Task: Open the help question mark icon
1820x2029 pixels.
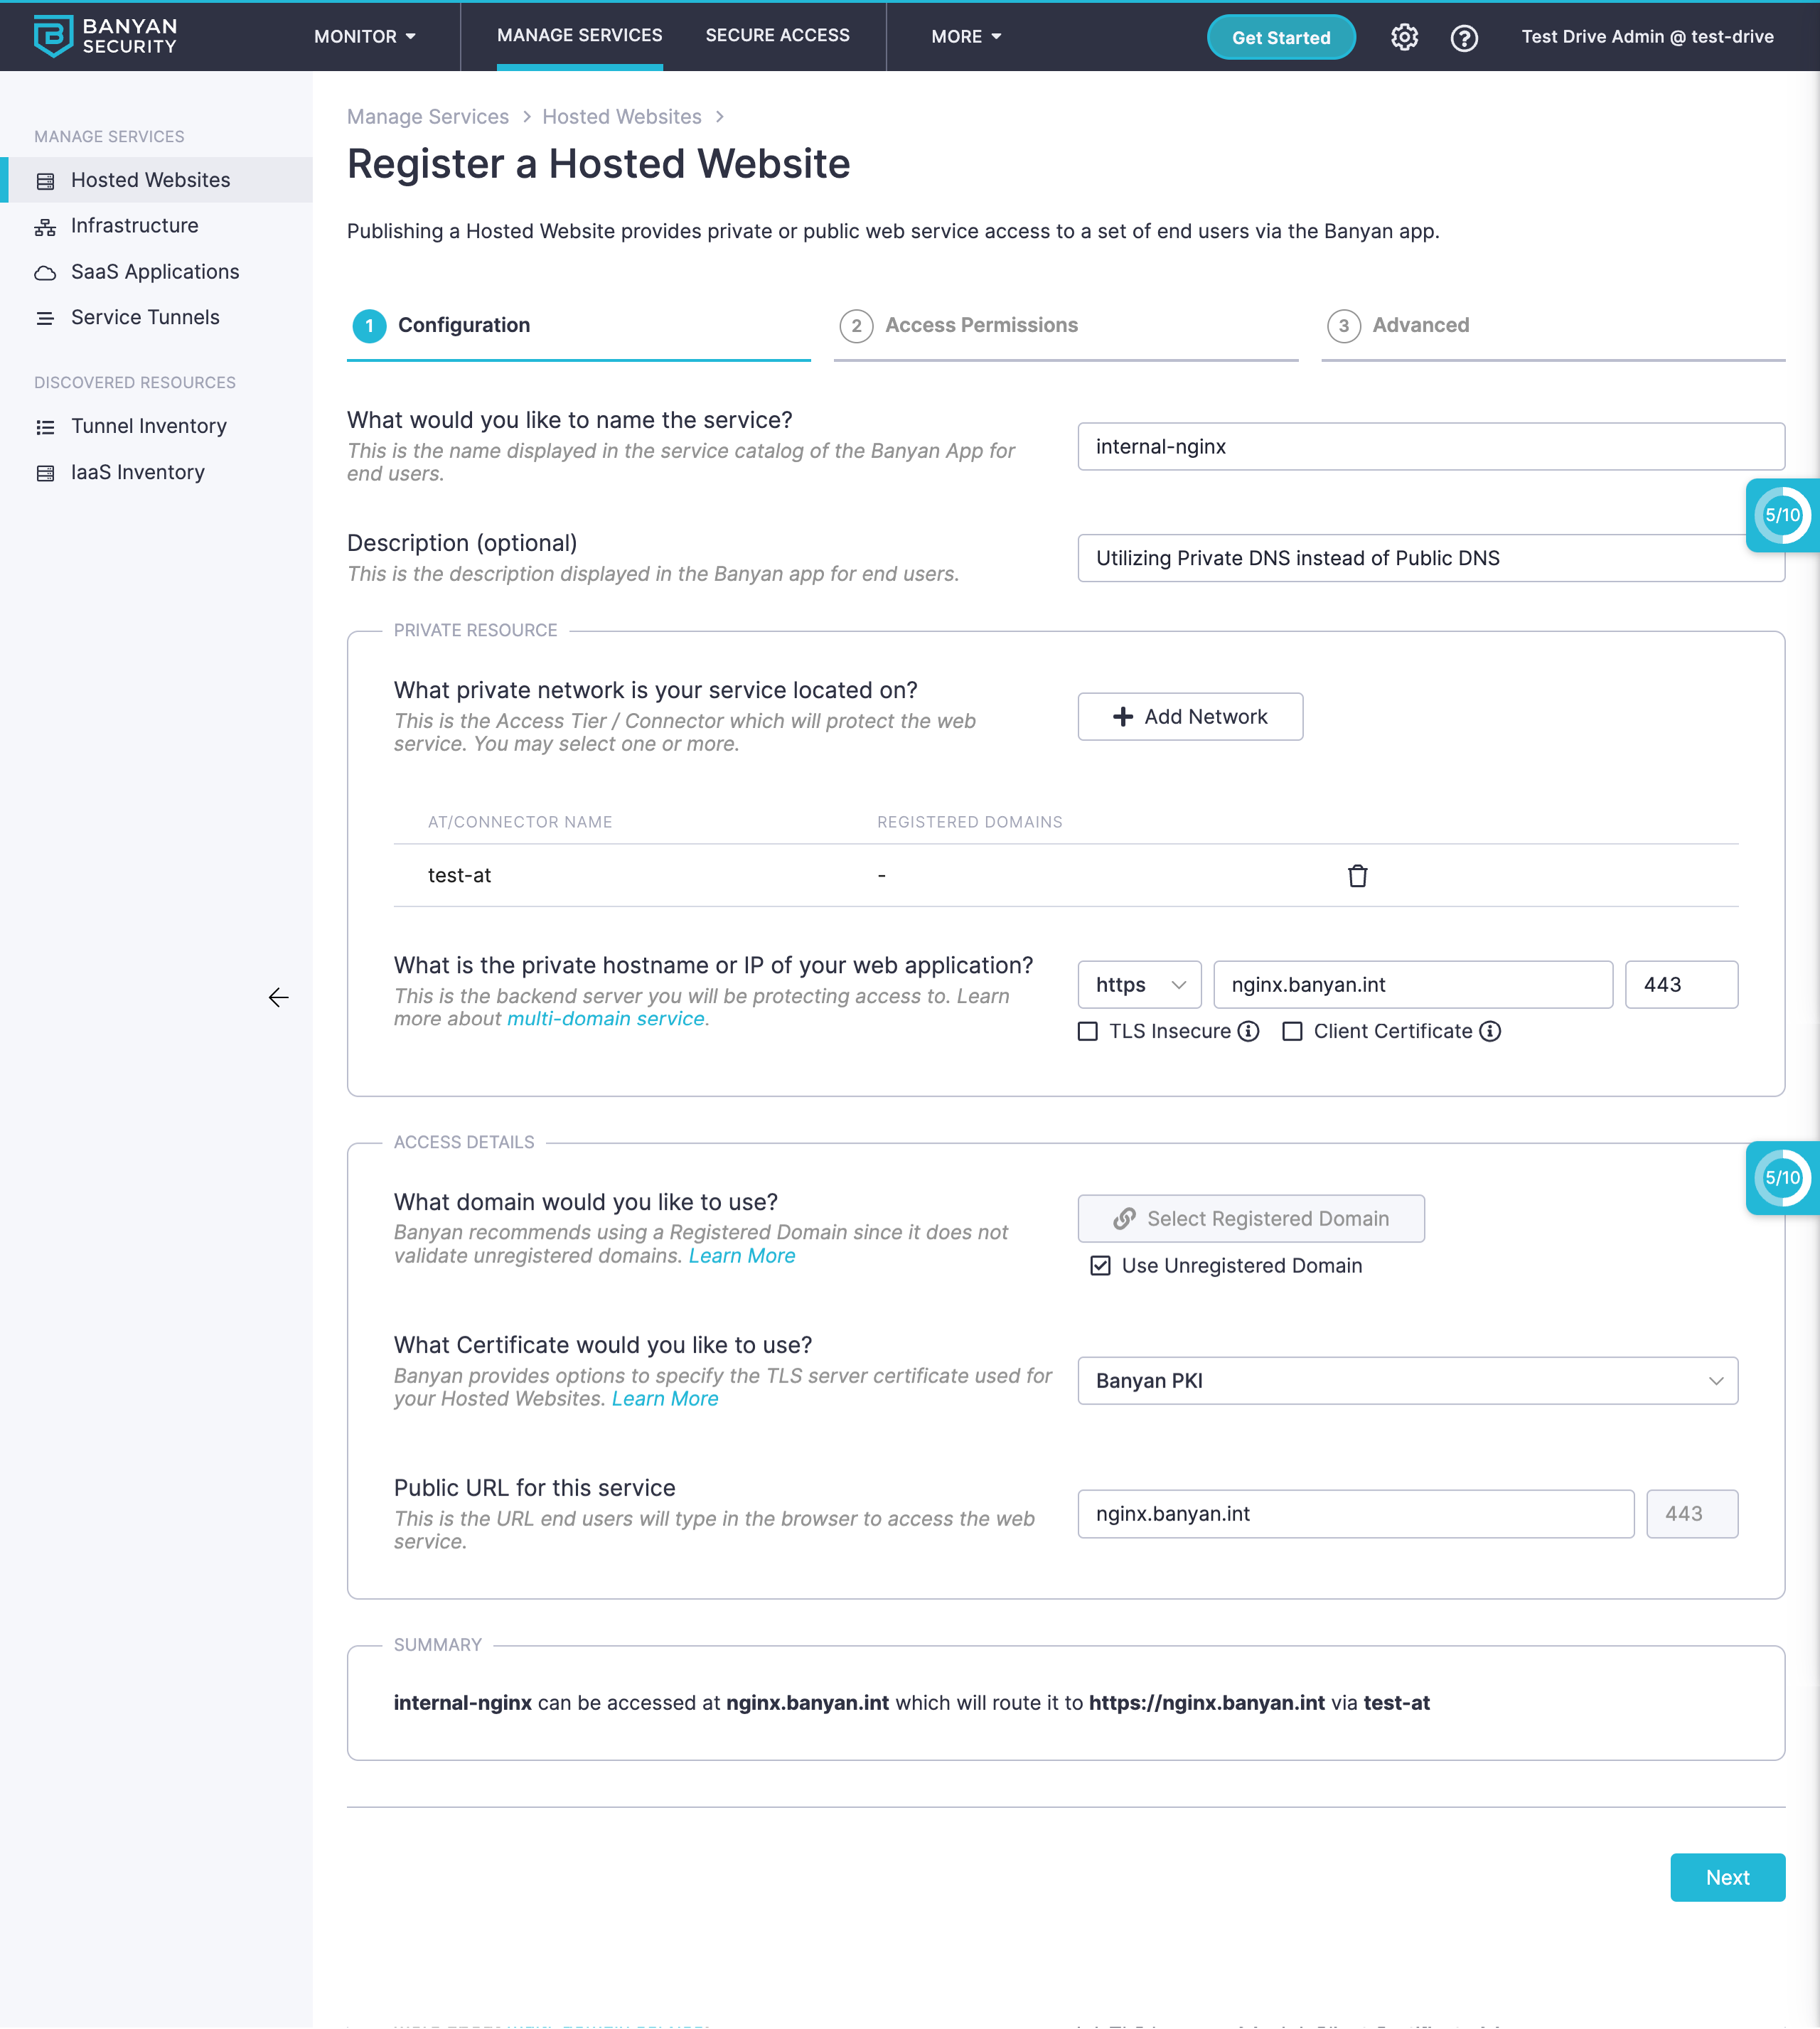Action: tap(1464, 38)
